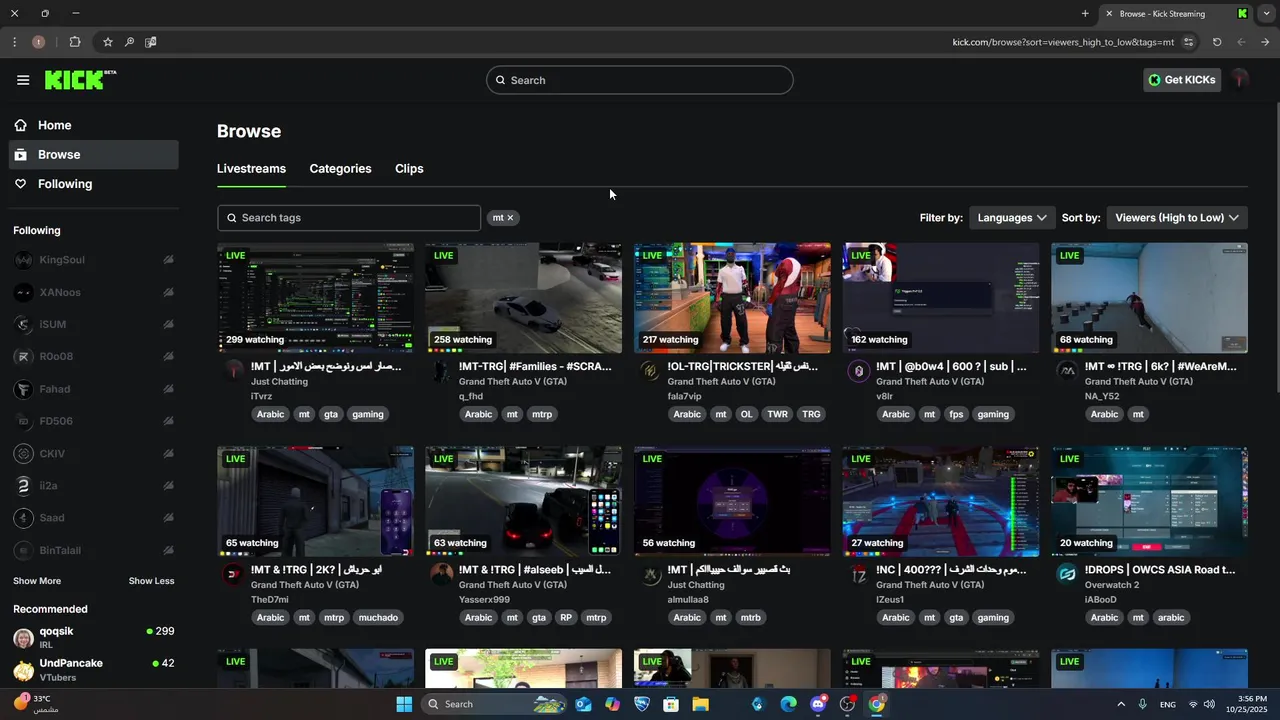Switch to the Livestreams tab

[x=251, y=169]
